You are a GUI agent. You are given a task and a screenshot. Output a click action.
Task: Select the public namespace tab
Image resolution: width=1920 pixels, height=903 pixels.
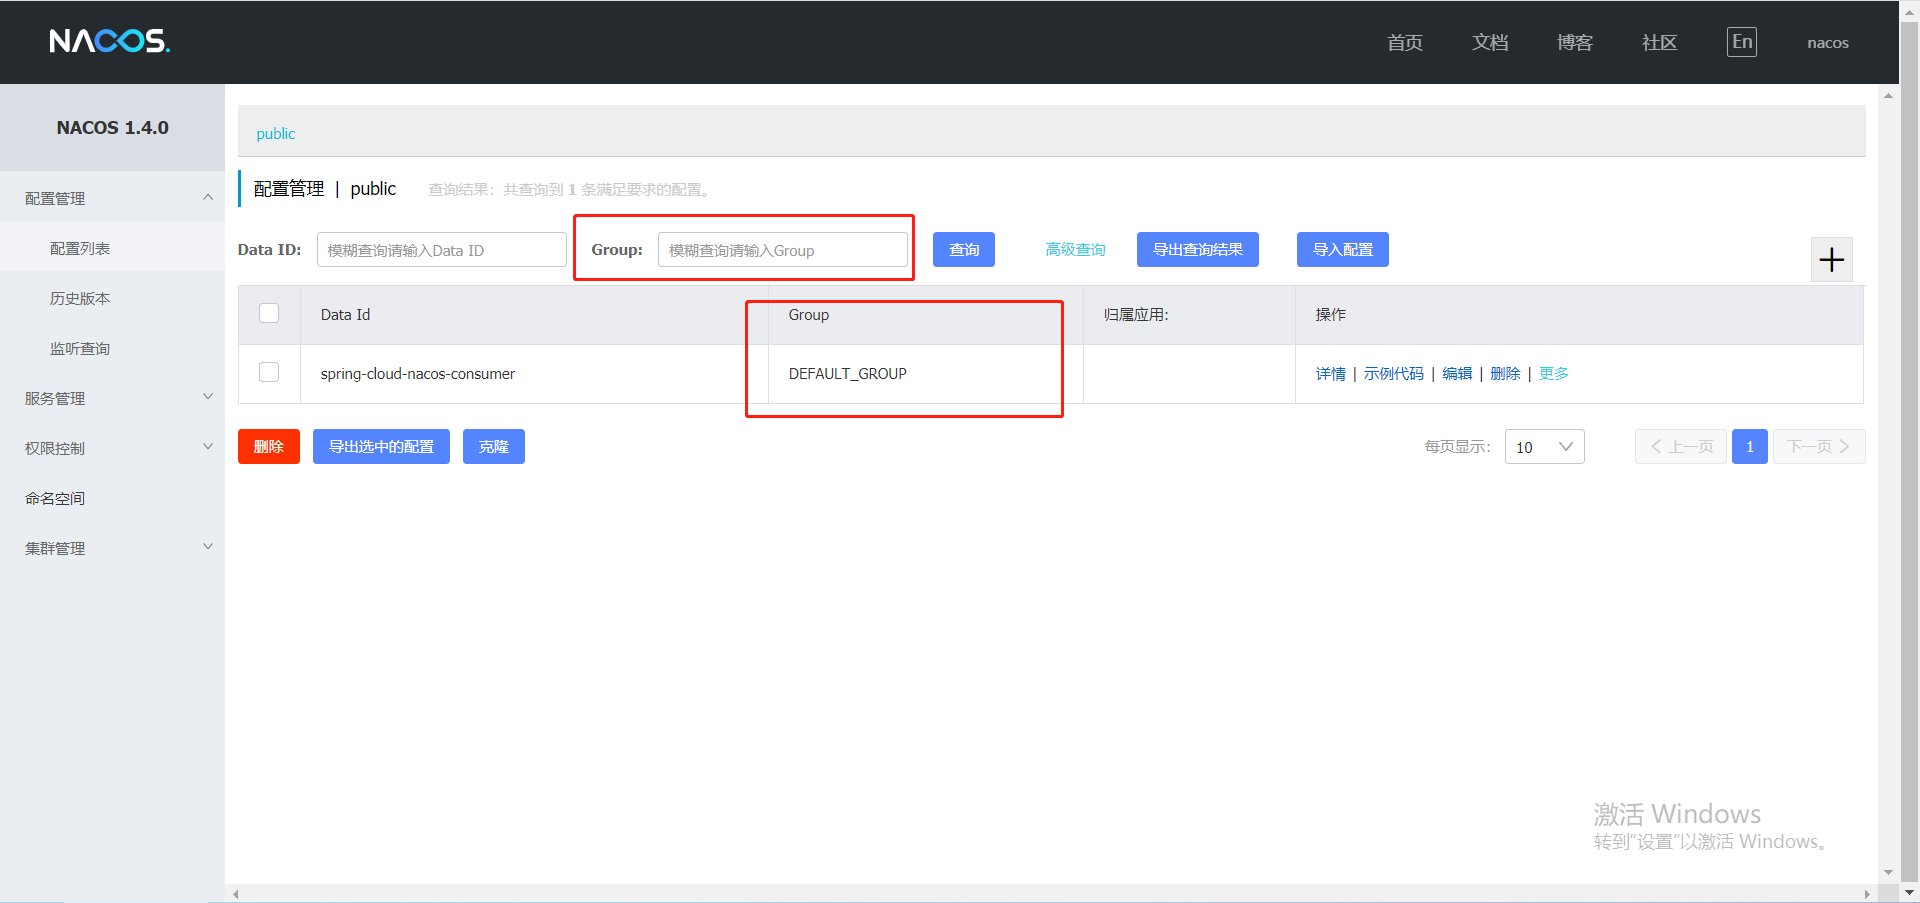point(276,134)
